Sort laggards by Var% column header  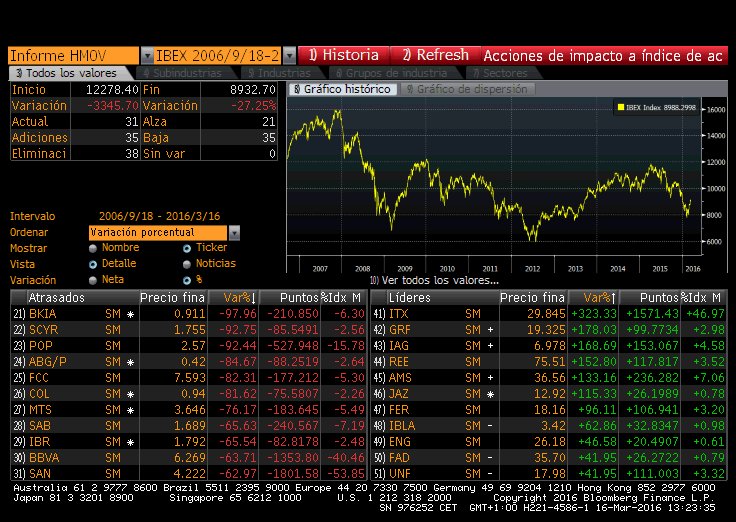click(x=233, y=298)
